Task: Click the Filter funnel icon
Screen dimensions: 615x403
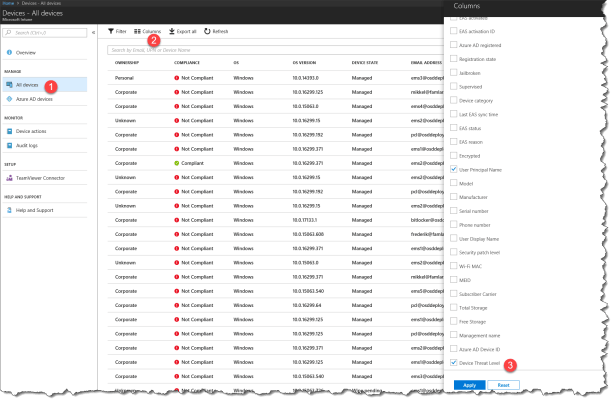Action: coord(111,31)
